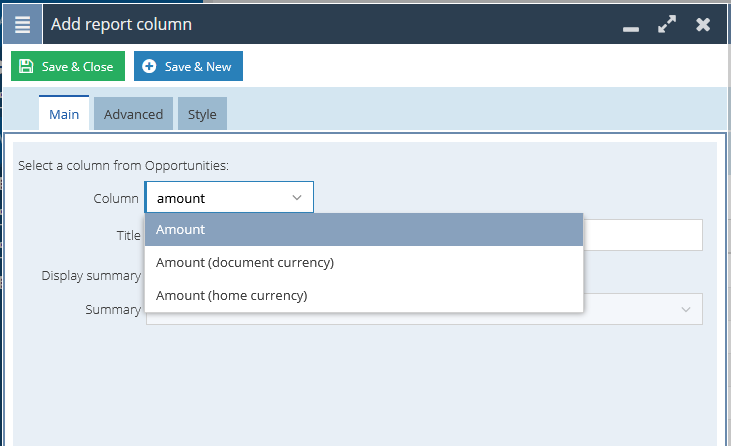The image size is (731, 446).
Task: Click the visible part of the Title field
Action: [x=643, y=235]
